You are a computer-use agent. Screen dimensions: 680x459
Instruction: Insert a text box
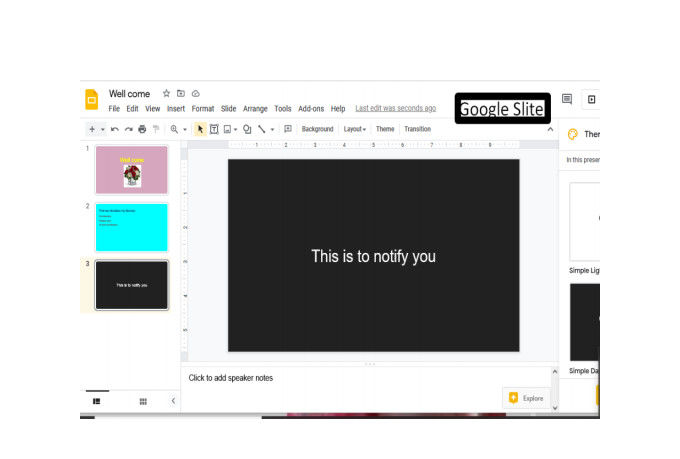tap(214, 129)
